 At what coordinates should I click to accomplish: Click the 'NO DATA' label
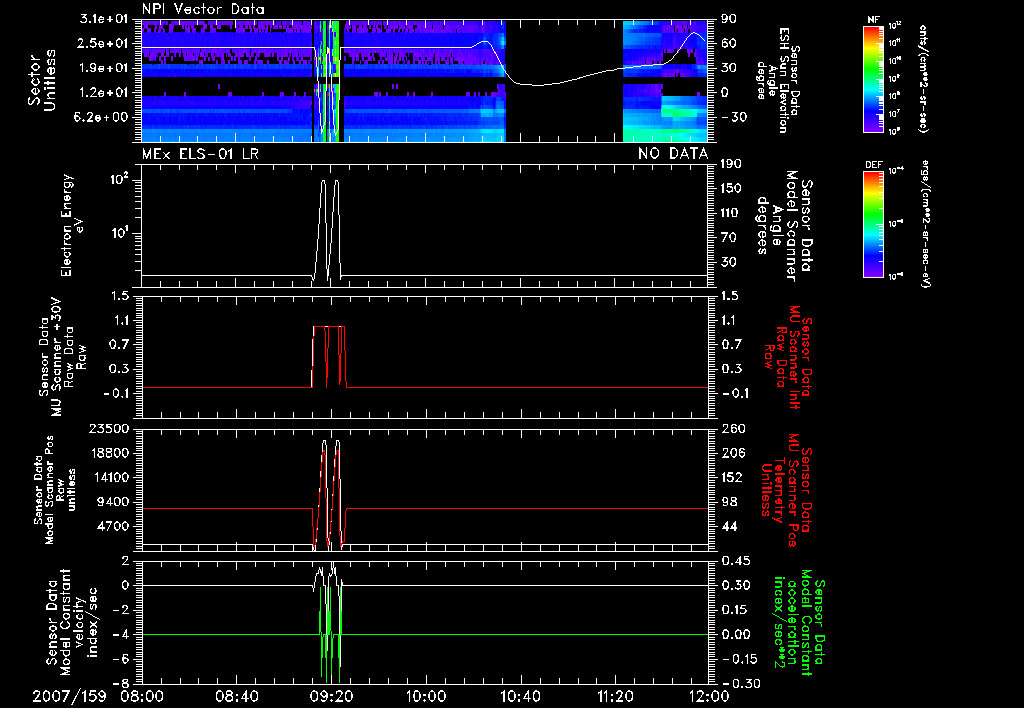point(673,154)
